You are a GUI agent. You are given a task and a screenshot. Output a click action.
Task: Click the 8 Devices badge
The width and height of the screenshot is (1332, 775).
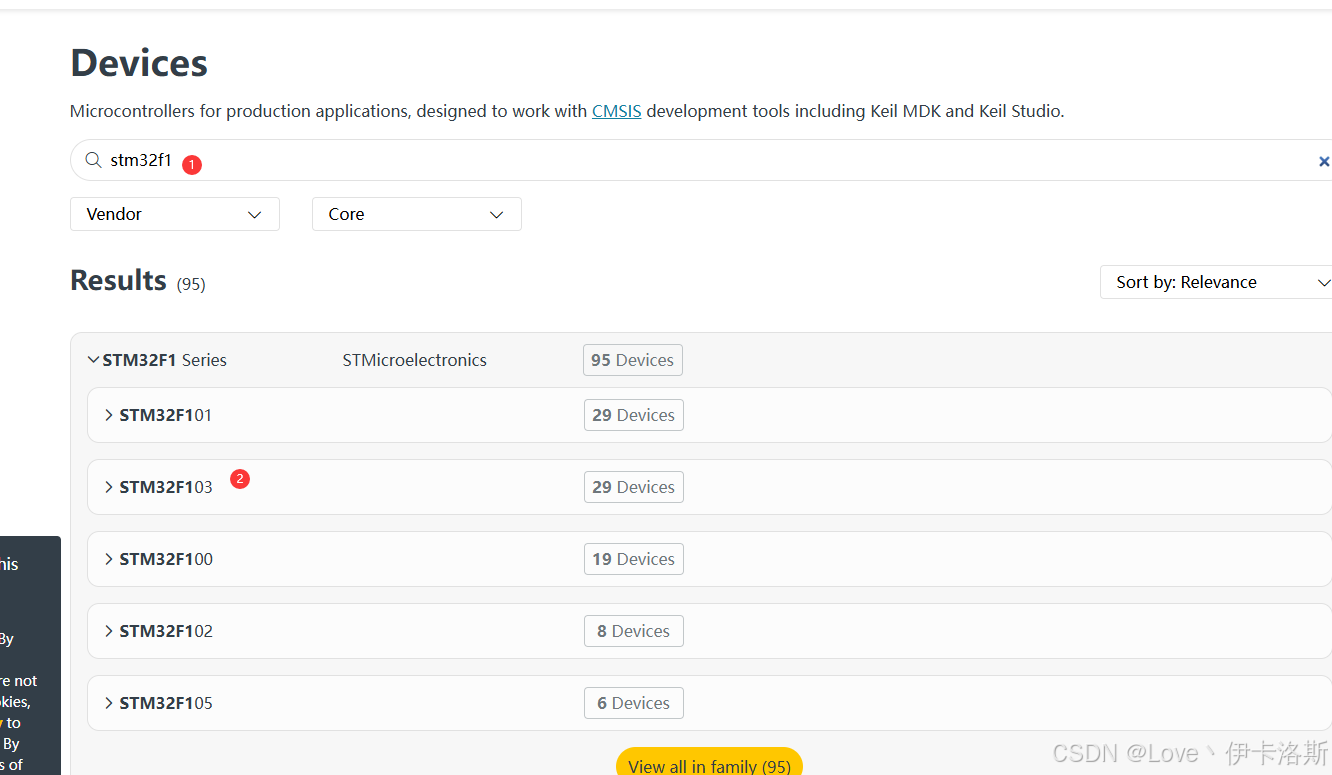pos(634,631)
